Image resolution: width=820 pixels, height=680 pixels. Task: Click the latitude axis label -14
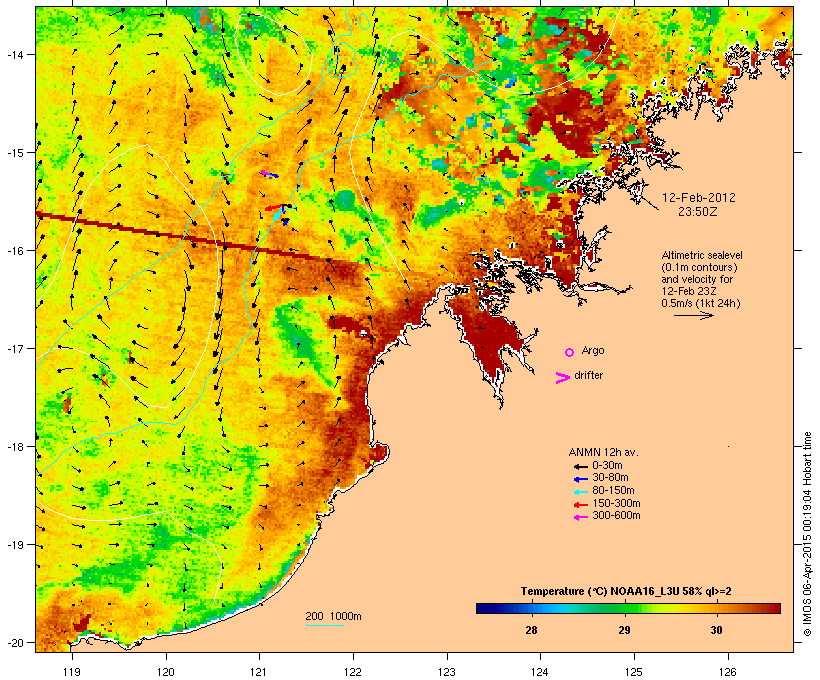point(15,54)
